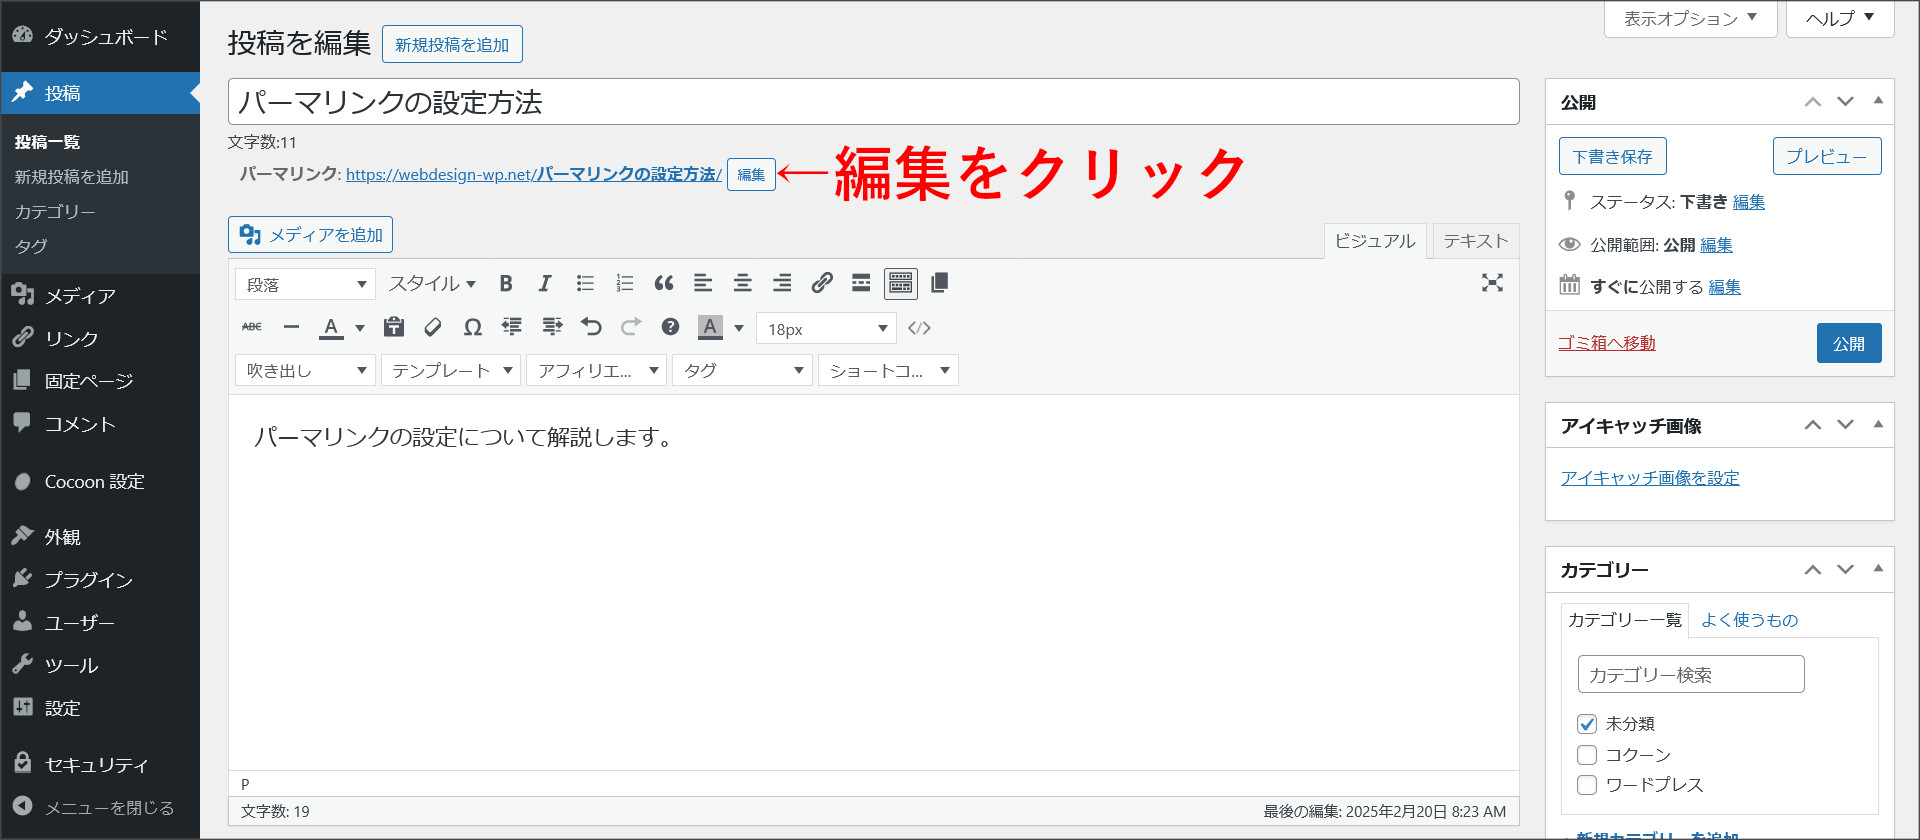Paste as plain text
This screenshot has height=840, width=1920.
tap(394, 327)
